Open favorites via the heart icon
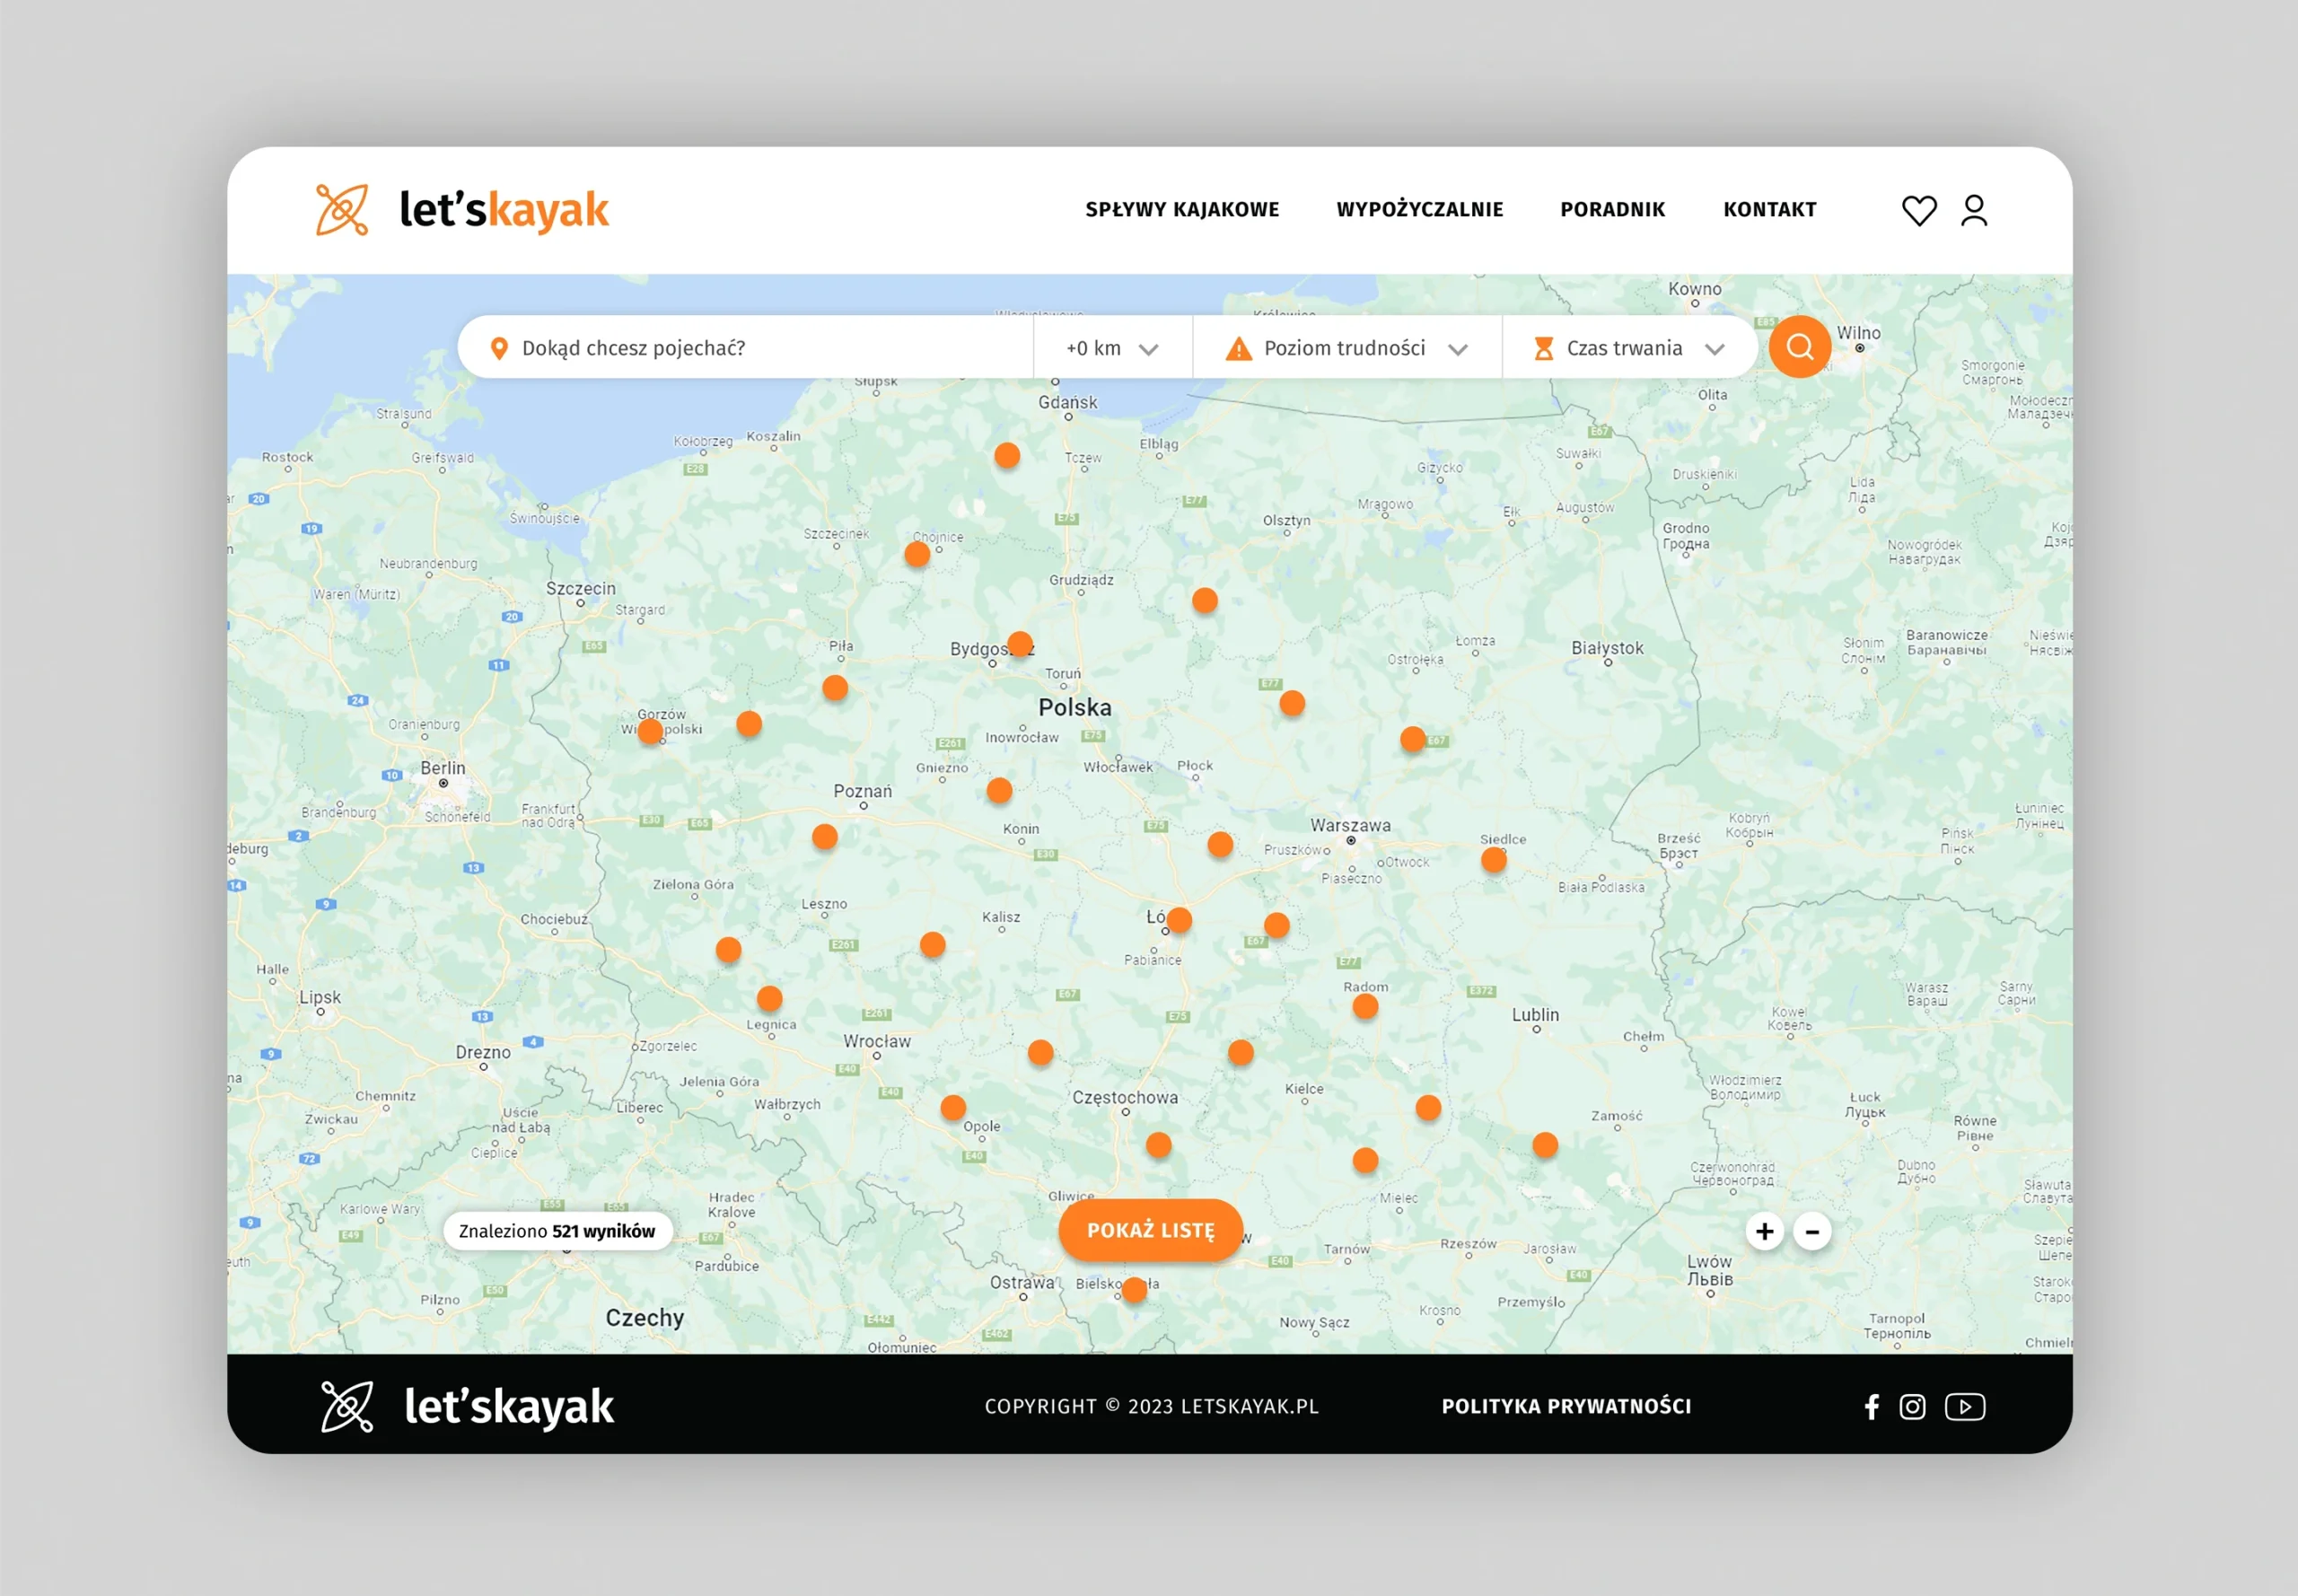 1918,210
